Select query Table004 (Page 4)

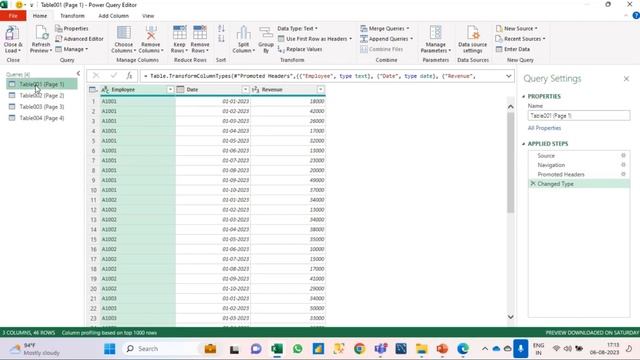[42, 118]
